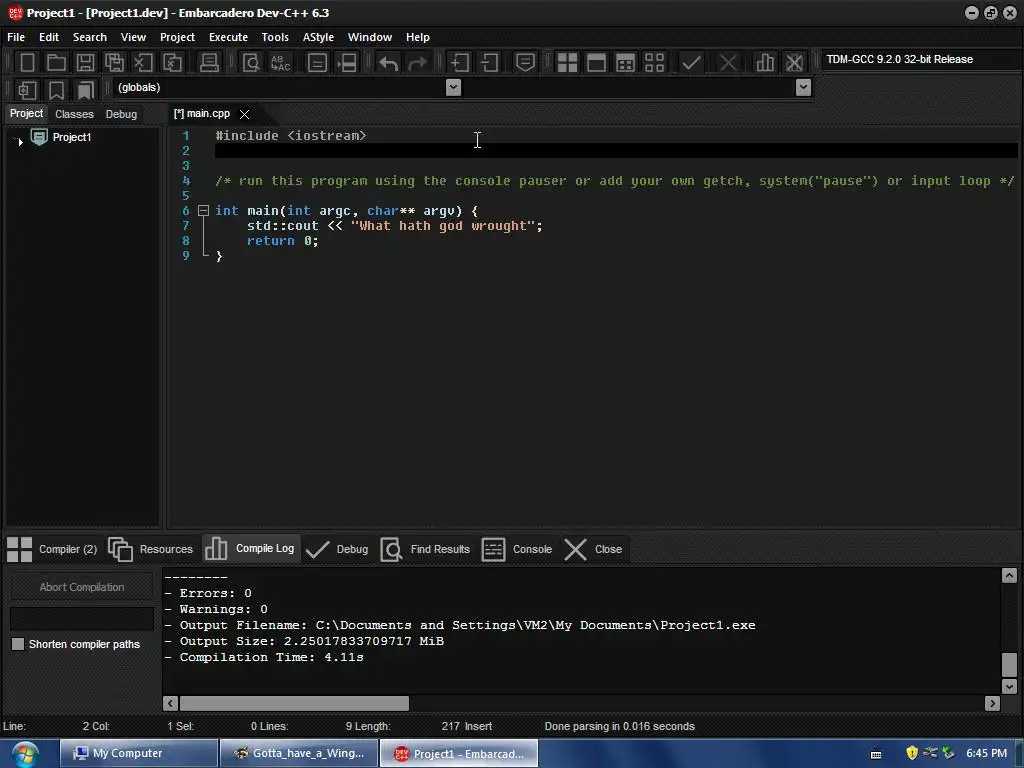Click the Close All files toolbar icon
This screenshot has width=1024, height=768.
pos(172,63)
